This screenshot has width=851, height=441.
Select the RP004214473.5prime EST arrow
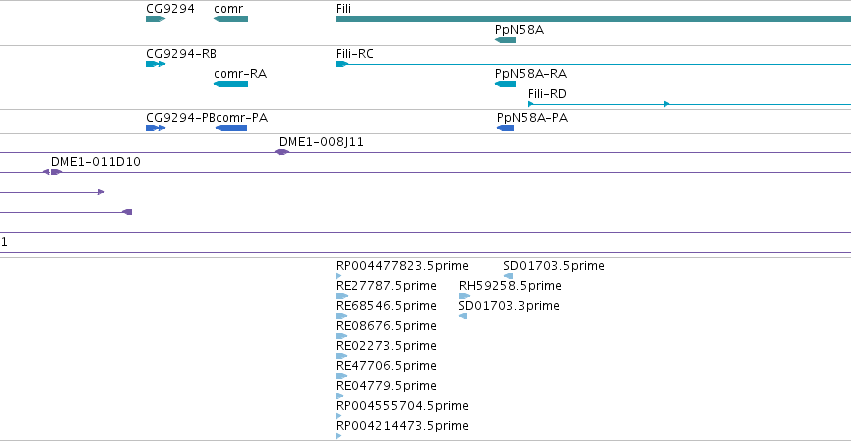[x=339, y=436]
